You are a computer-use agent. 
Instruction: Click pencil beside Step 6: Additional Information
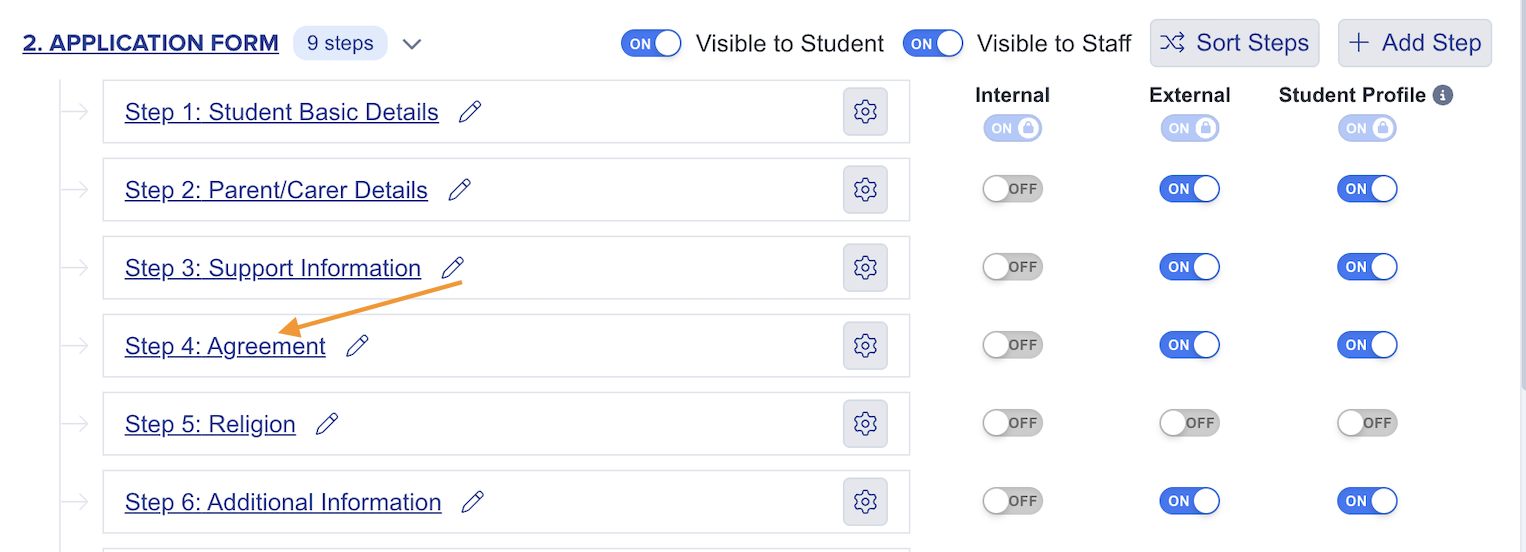(473, 502)
